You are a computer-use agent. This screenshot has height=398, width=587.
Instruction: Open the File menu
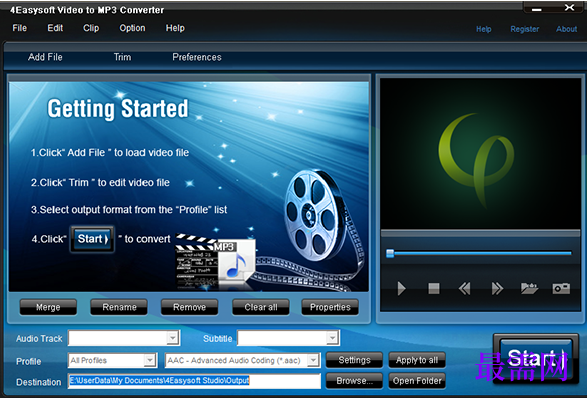19,28
